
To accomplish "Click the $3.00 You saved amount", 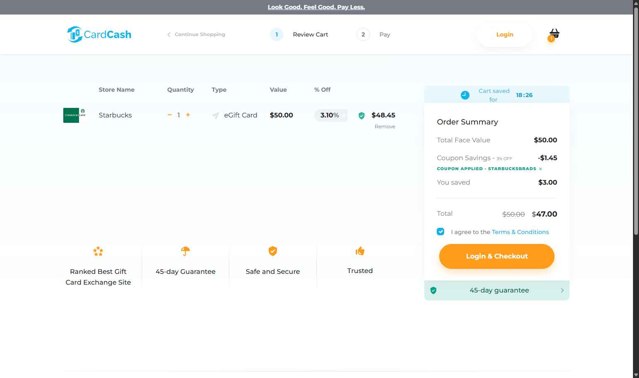I will 547,182.
